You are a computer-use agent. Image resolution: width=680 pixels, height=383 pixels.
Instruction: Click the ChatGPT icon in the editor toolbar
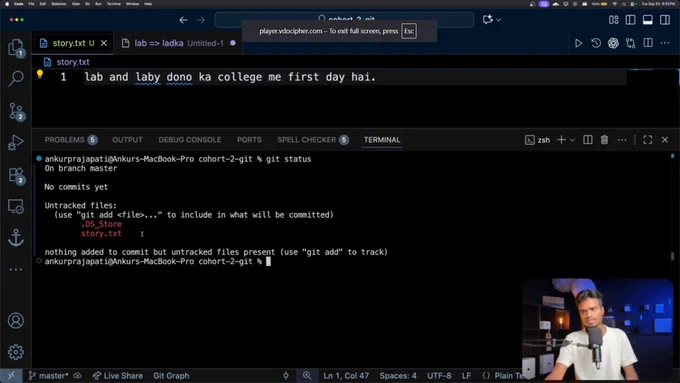coord(613,43)
